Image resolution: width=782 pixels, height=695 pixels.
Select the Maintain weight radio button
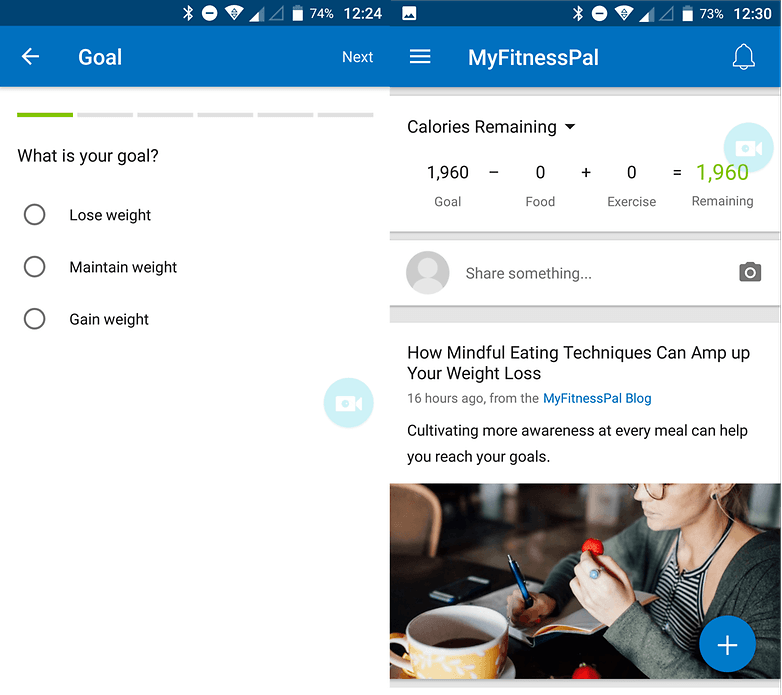coord(34,267)
